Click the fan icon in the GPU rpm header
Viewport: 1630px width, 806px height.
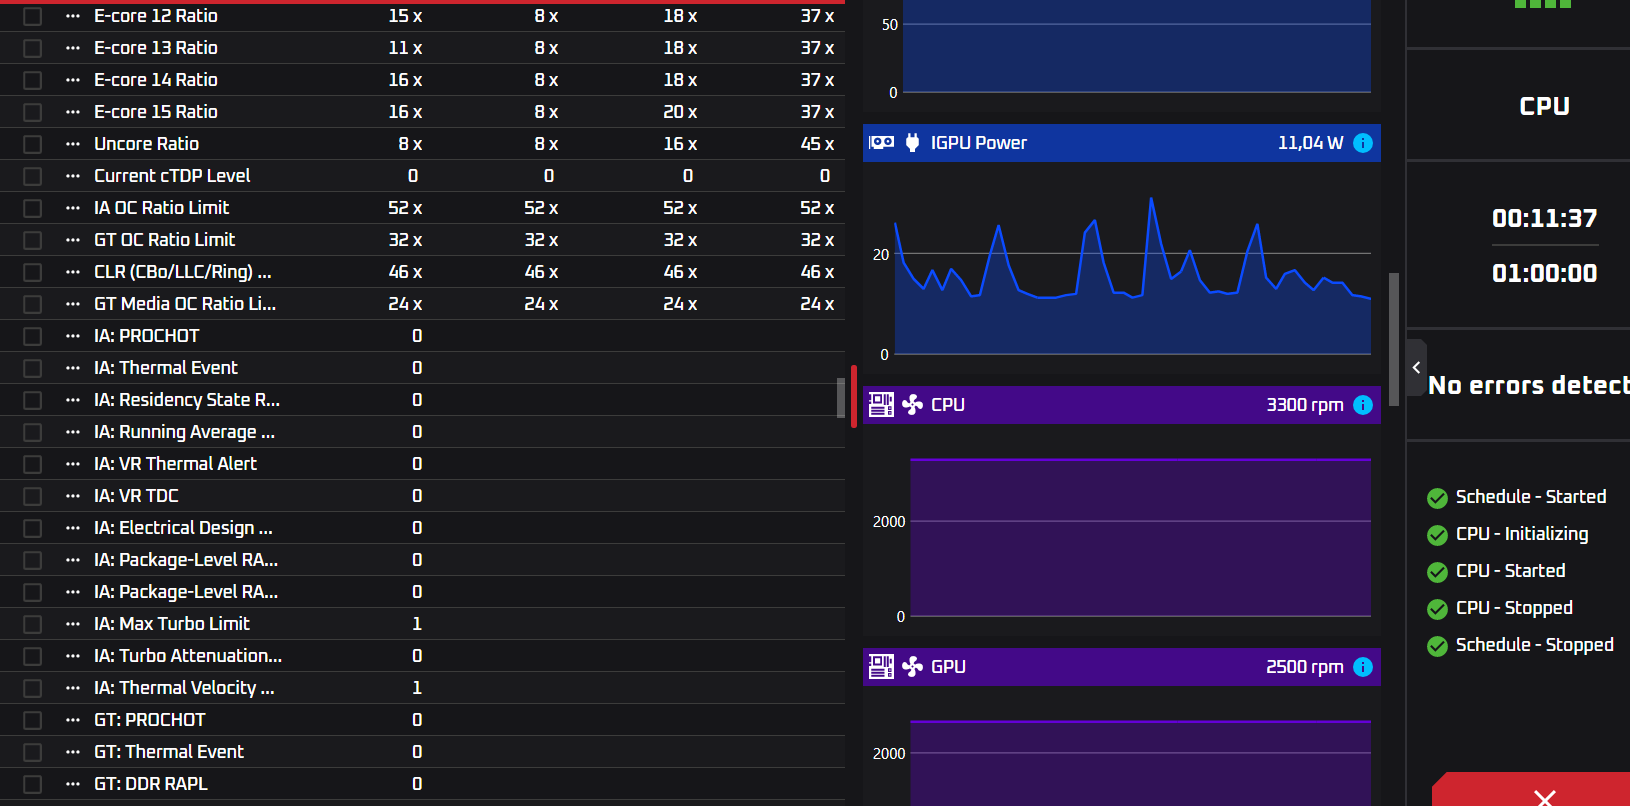[912, 667]
